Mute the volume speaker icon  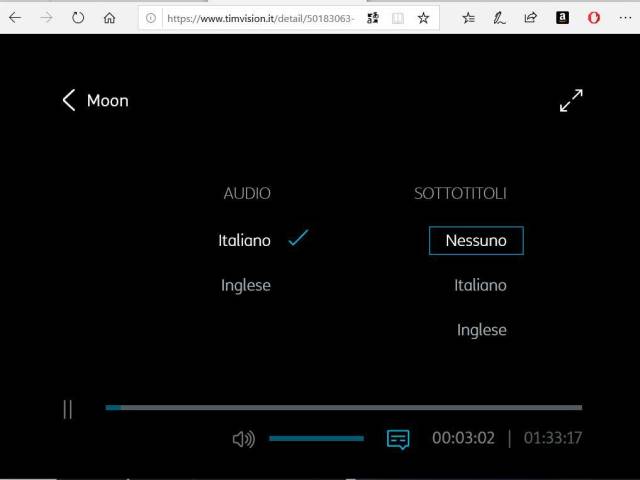coord(243,439)
